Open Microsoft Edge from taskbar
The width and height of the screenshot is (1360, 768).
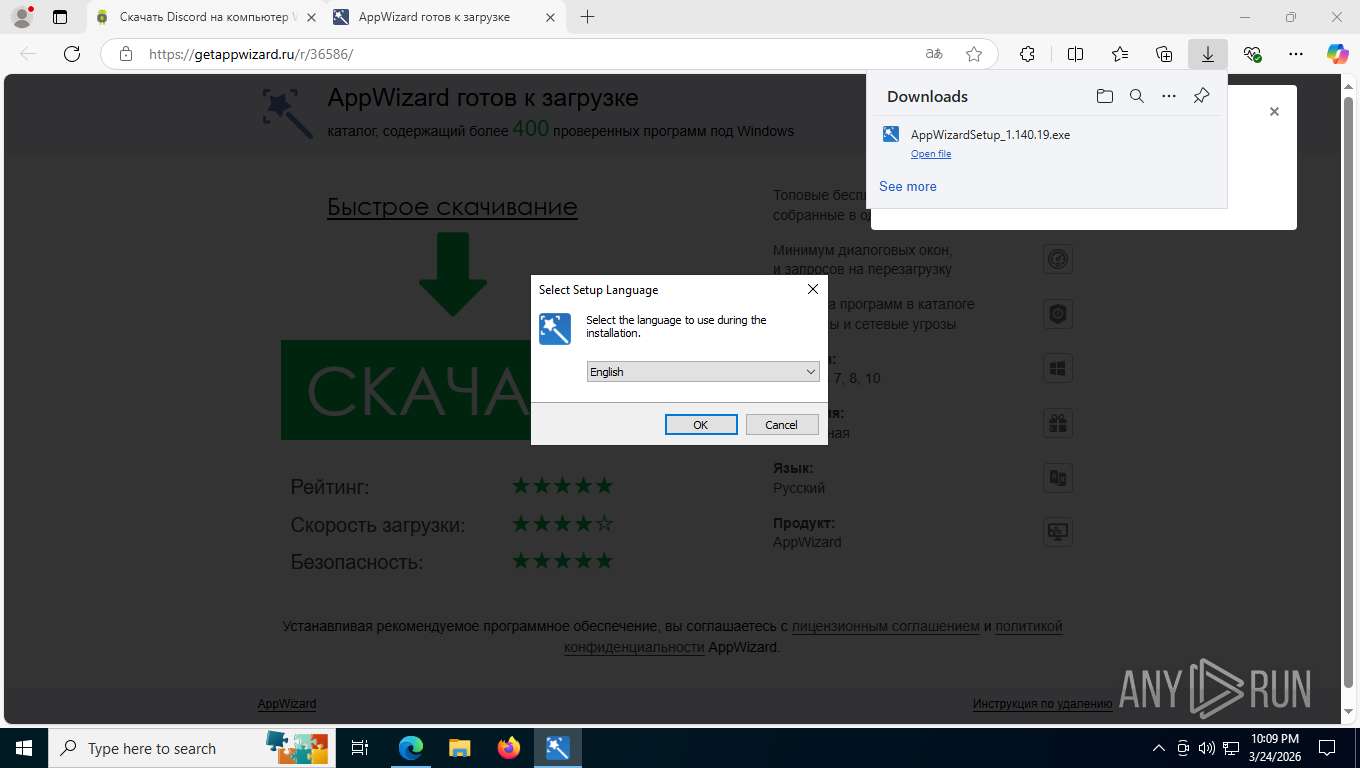coord(411,748)
